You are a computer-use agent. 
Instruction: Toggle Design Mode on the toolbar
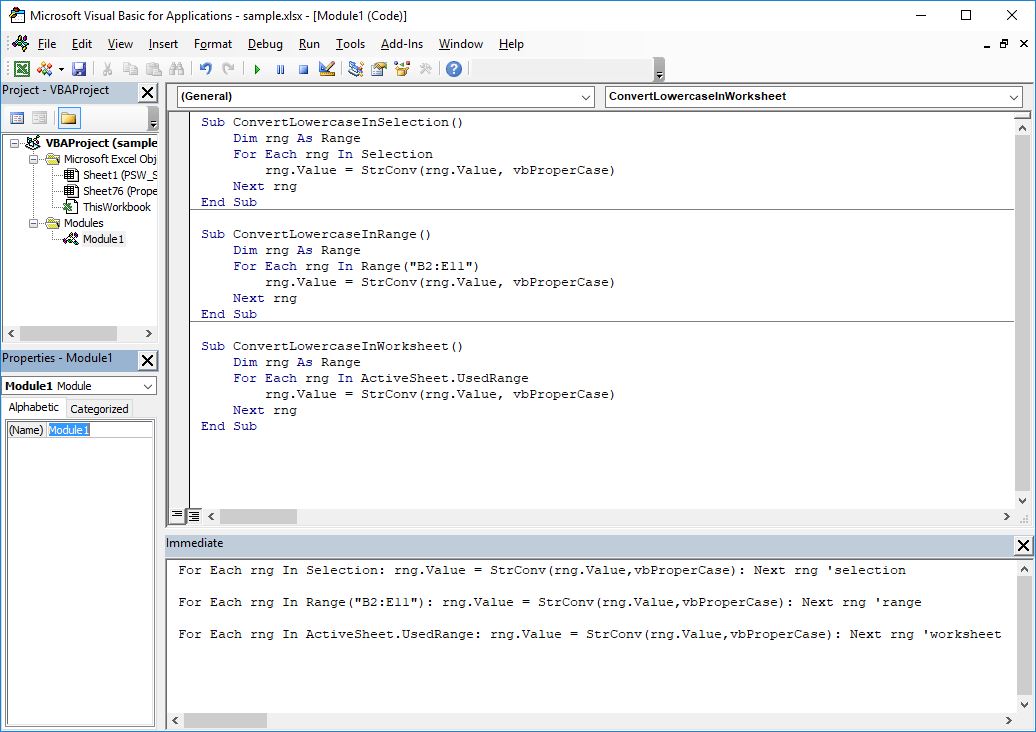coord(325,68)
